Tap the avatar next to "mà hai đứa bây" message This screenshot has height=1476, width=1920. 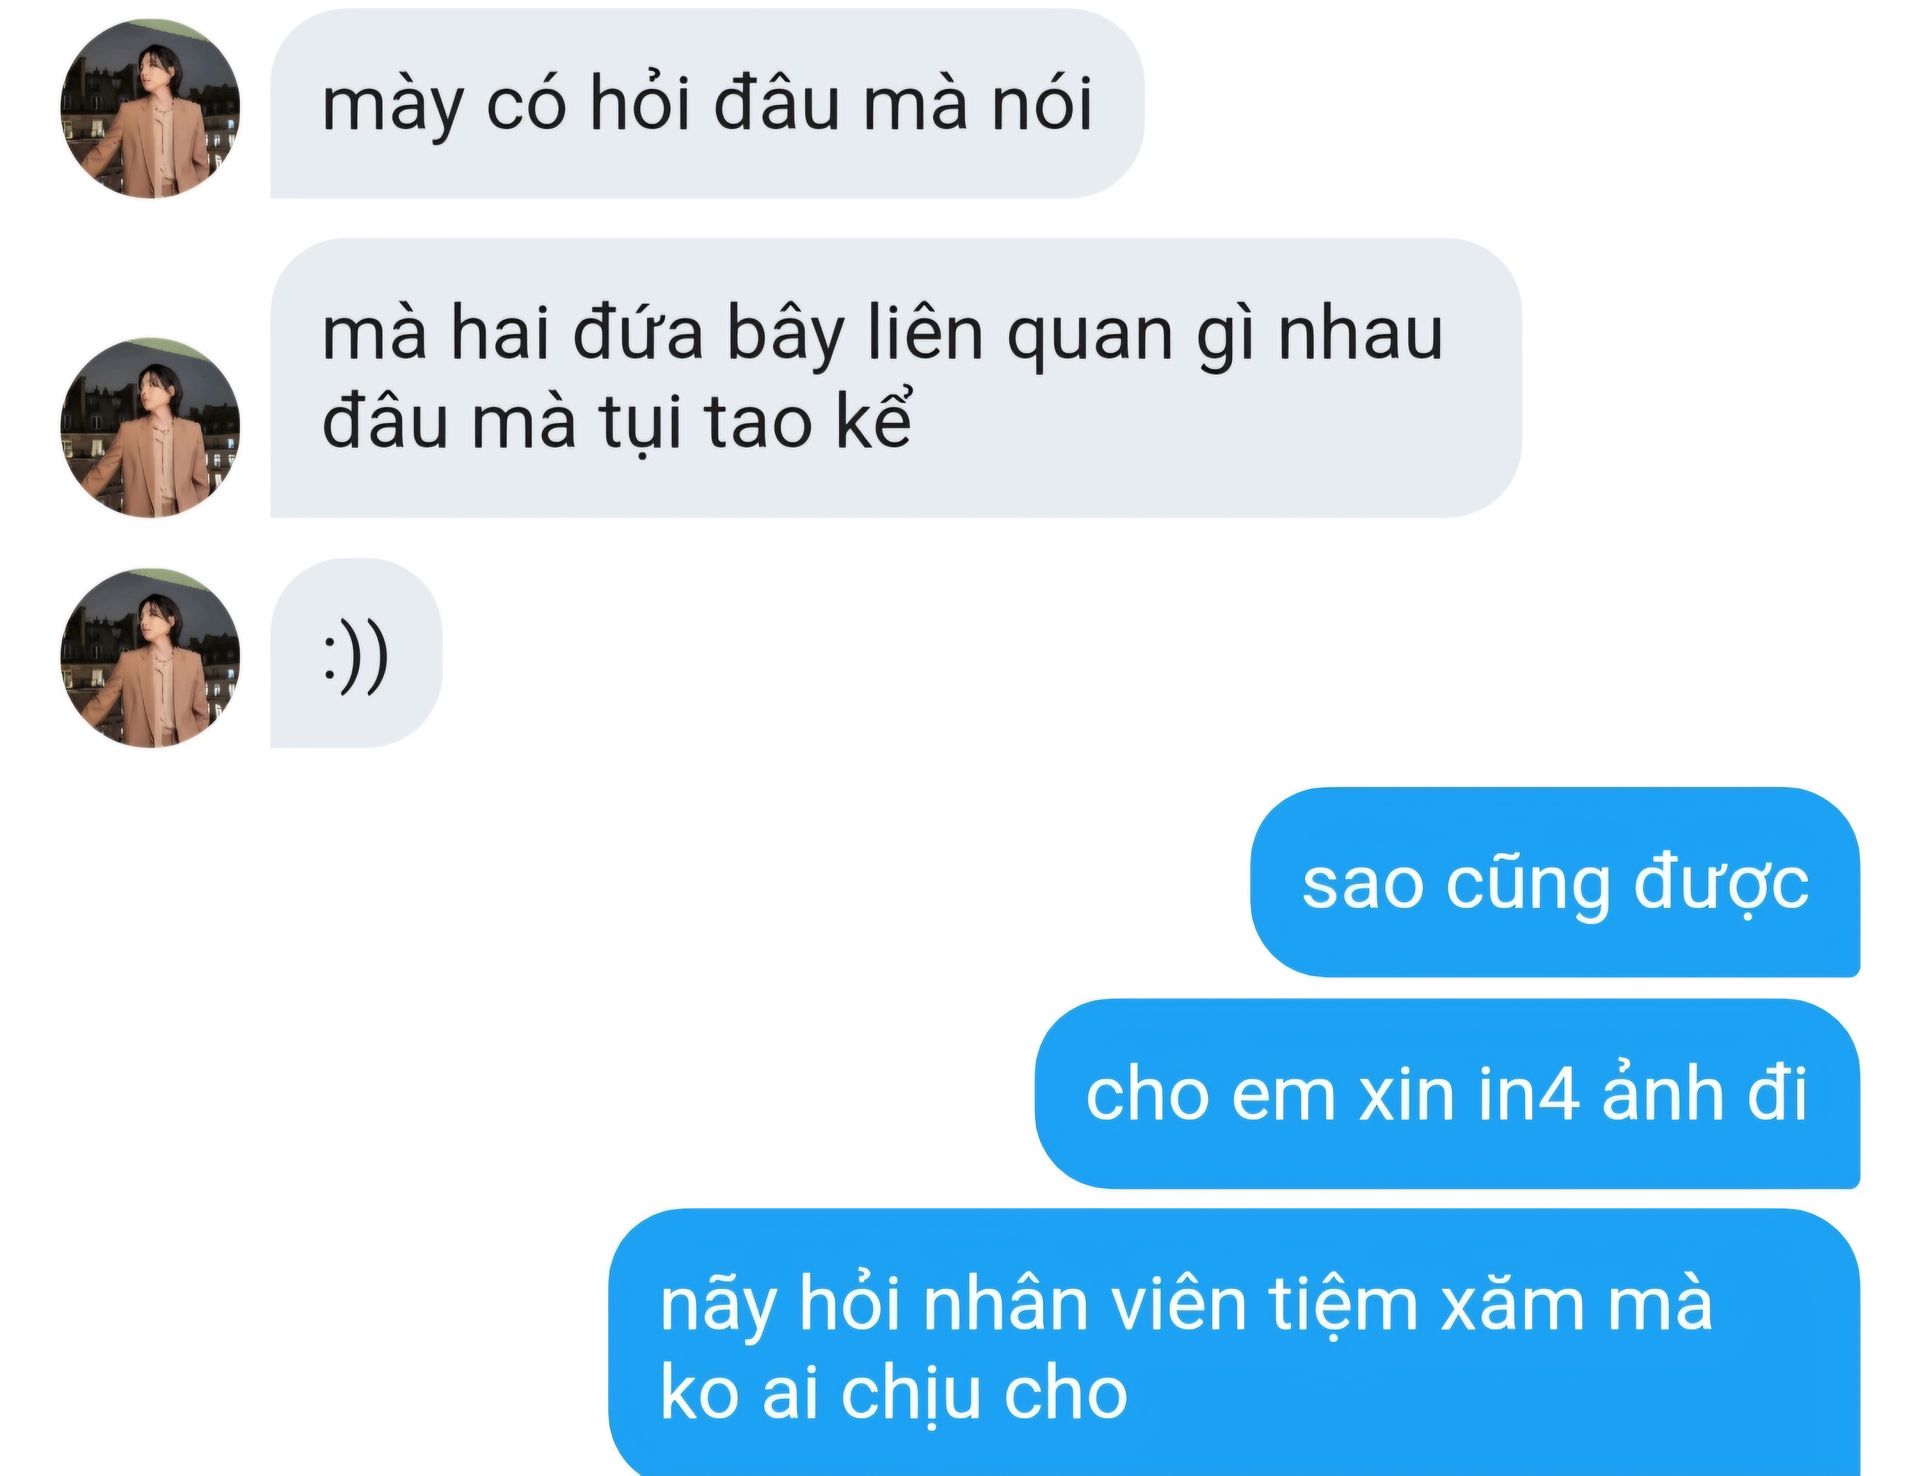150,427
